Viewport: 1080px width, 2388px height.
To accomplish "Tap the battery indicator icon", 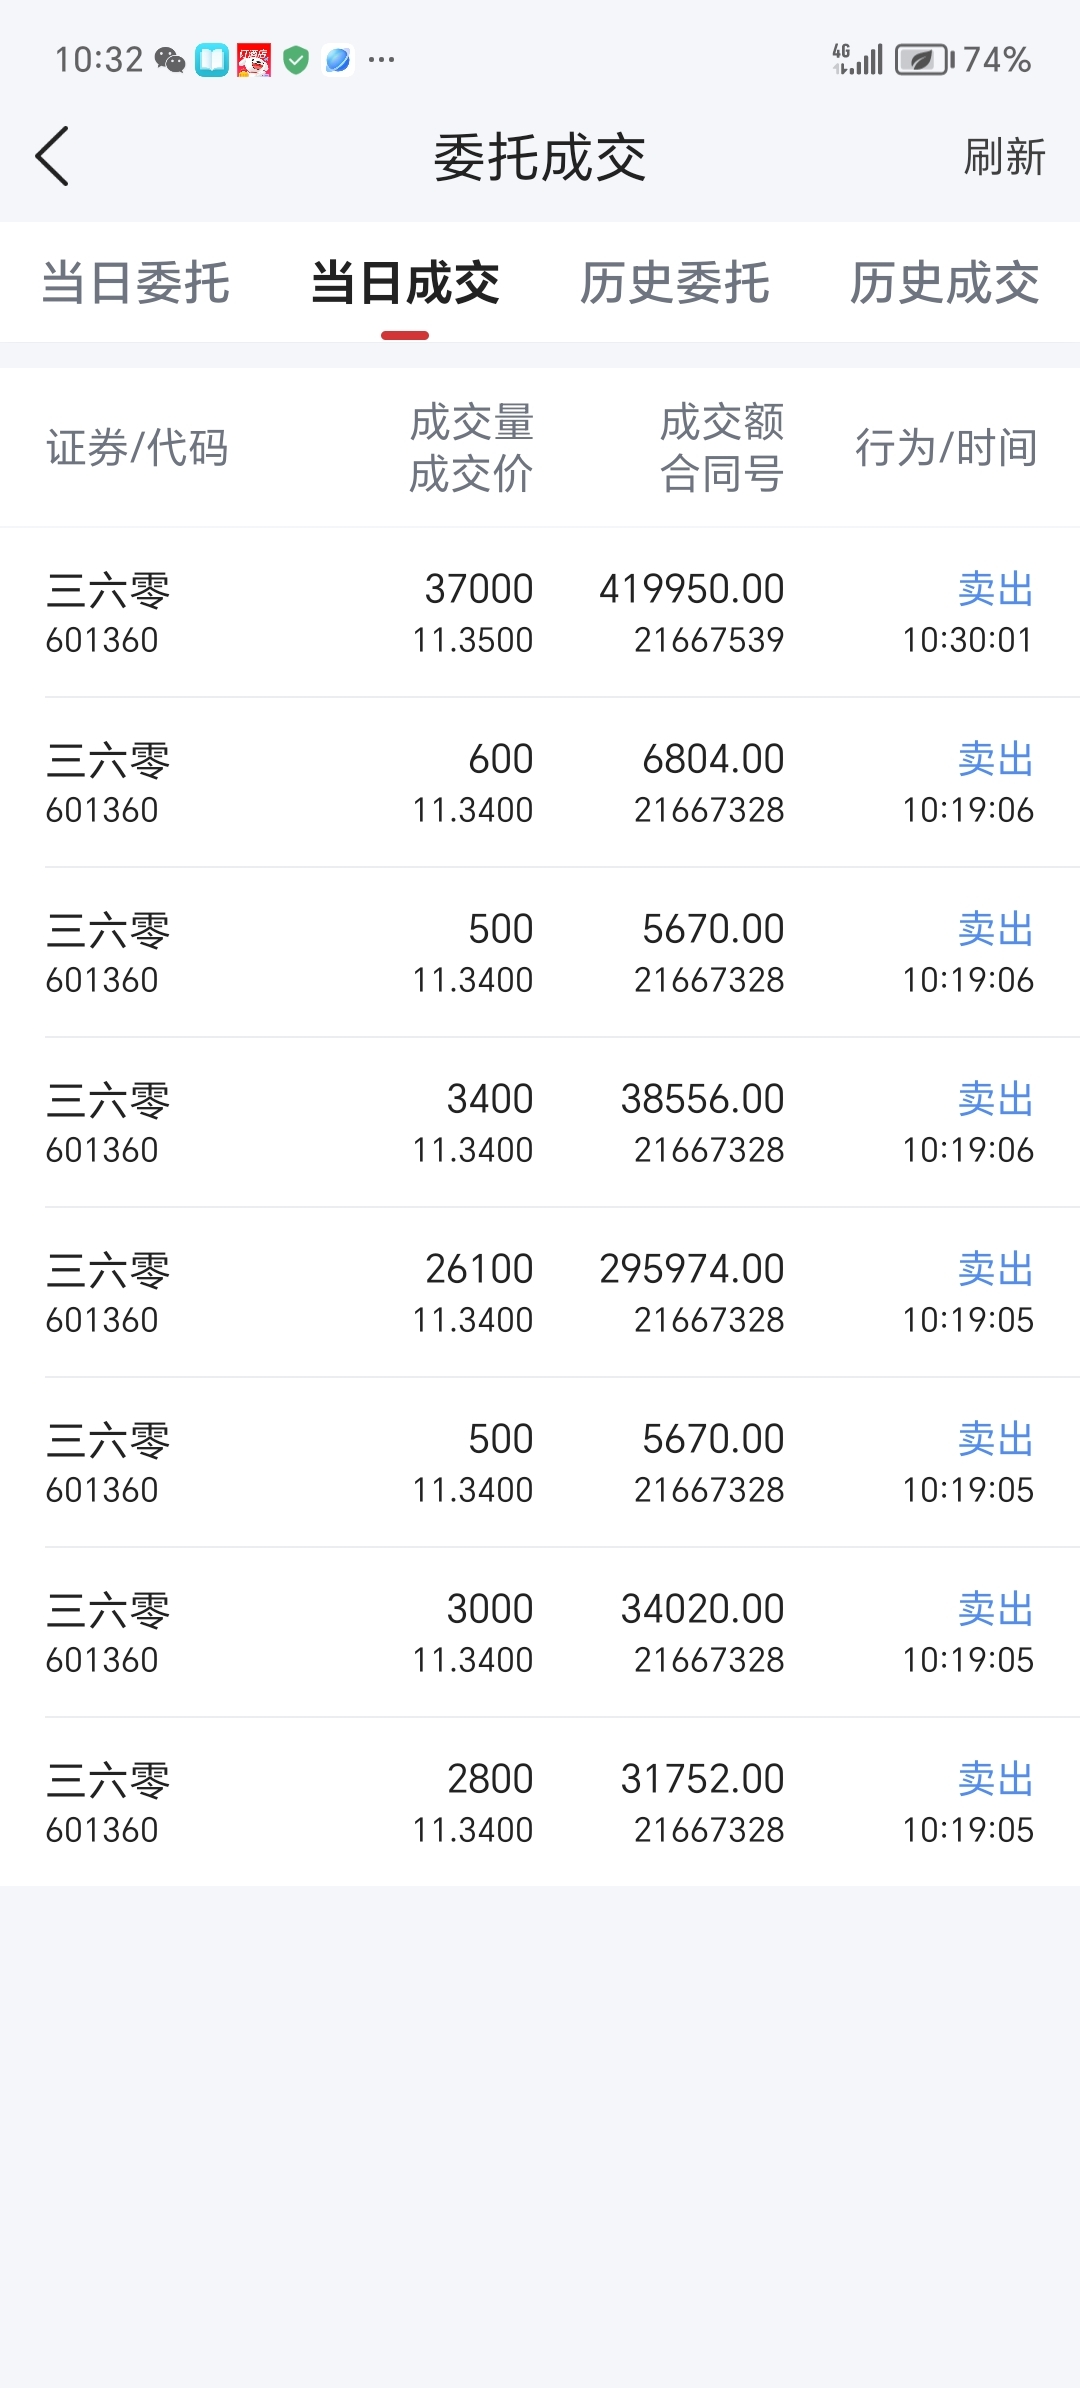I will 925,60.
